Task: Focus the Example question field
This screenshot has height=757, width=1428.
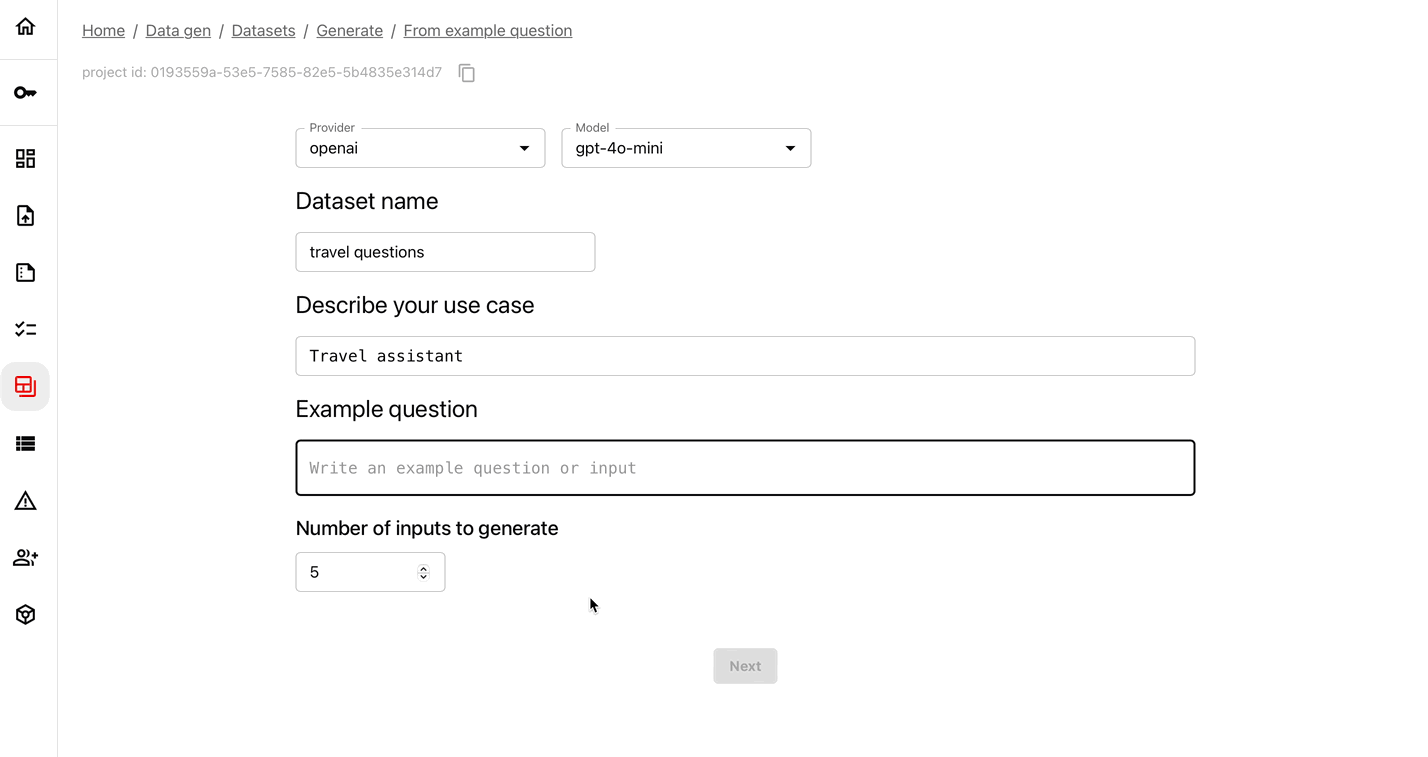Action: [x=745, y=468]
